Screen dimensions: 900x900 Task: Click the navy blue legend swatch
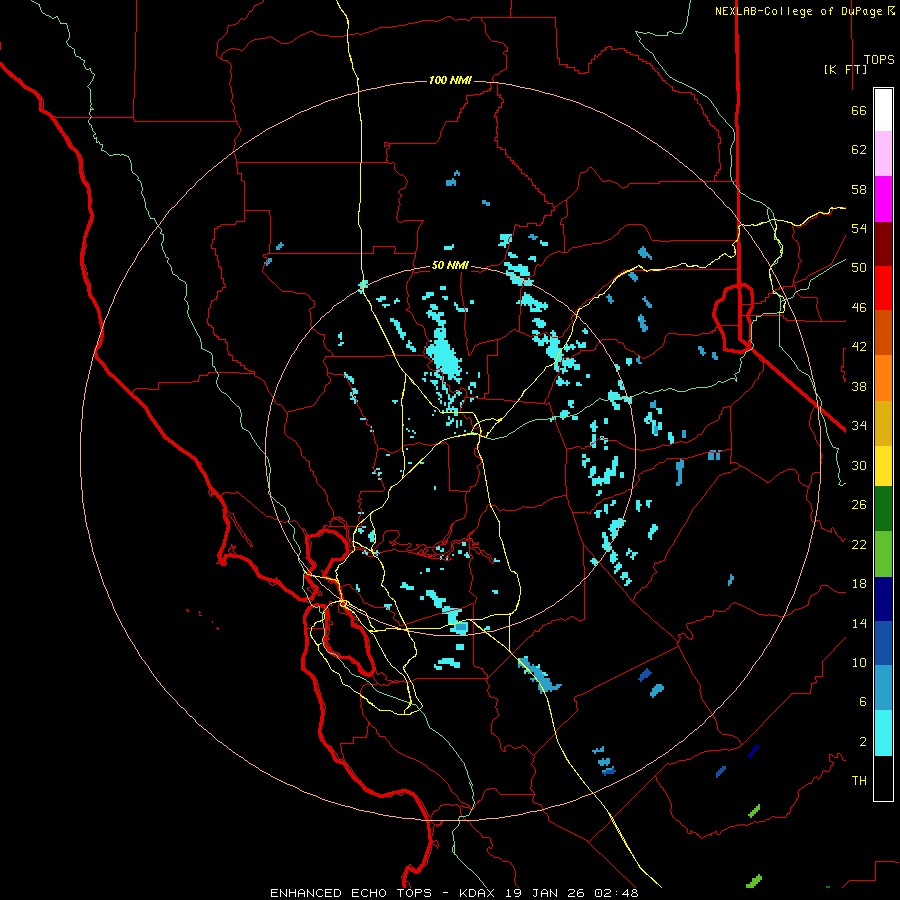tap(883, 599)
